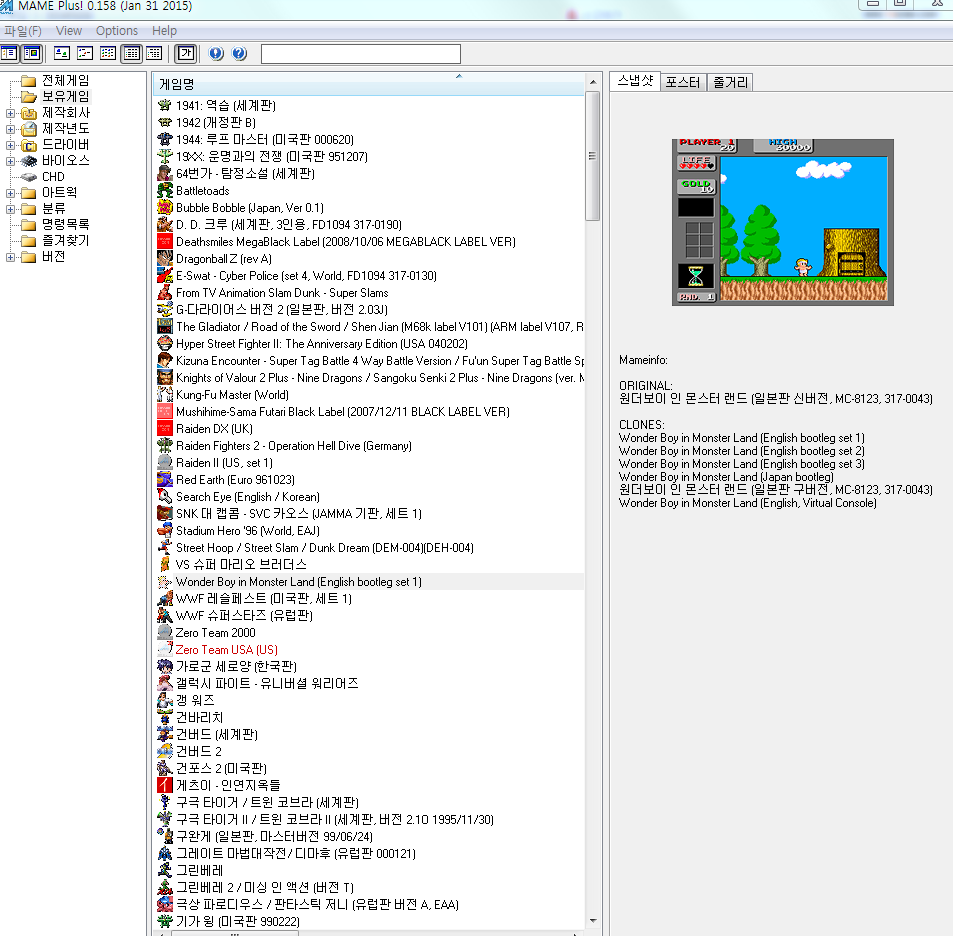Viewport: 953px width, 936px height.
Task: Click the Battletoads game icon
Action: click(x=165, y=190)
